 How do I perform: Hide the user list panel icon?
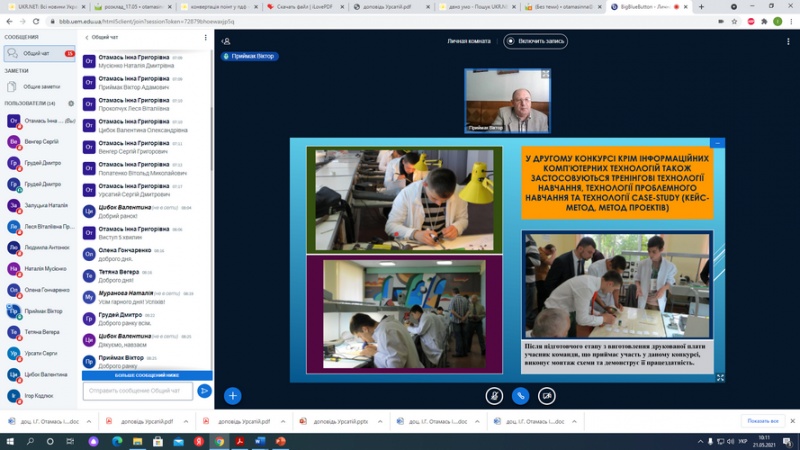tap(227, 41)
